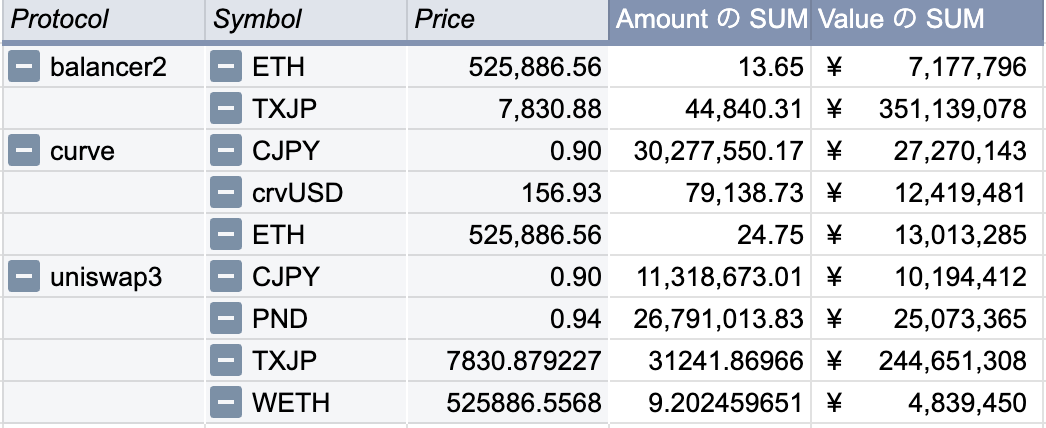1046x428 pixels.
Task: Click minus icon beside curve CJPY
Action: click(x=227, y=151)
